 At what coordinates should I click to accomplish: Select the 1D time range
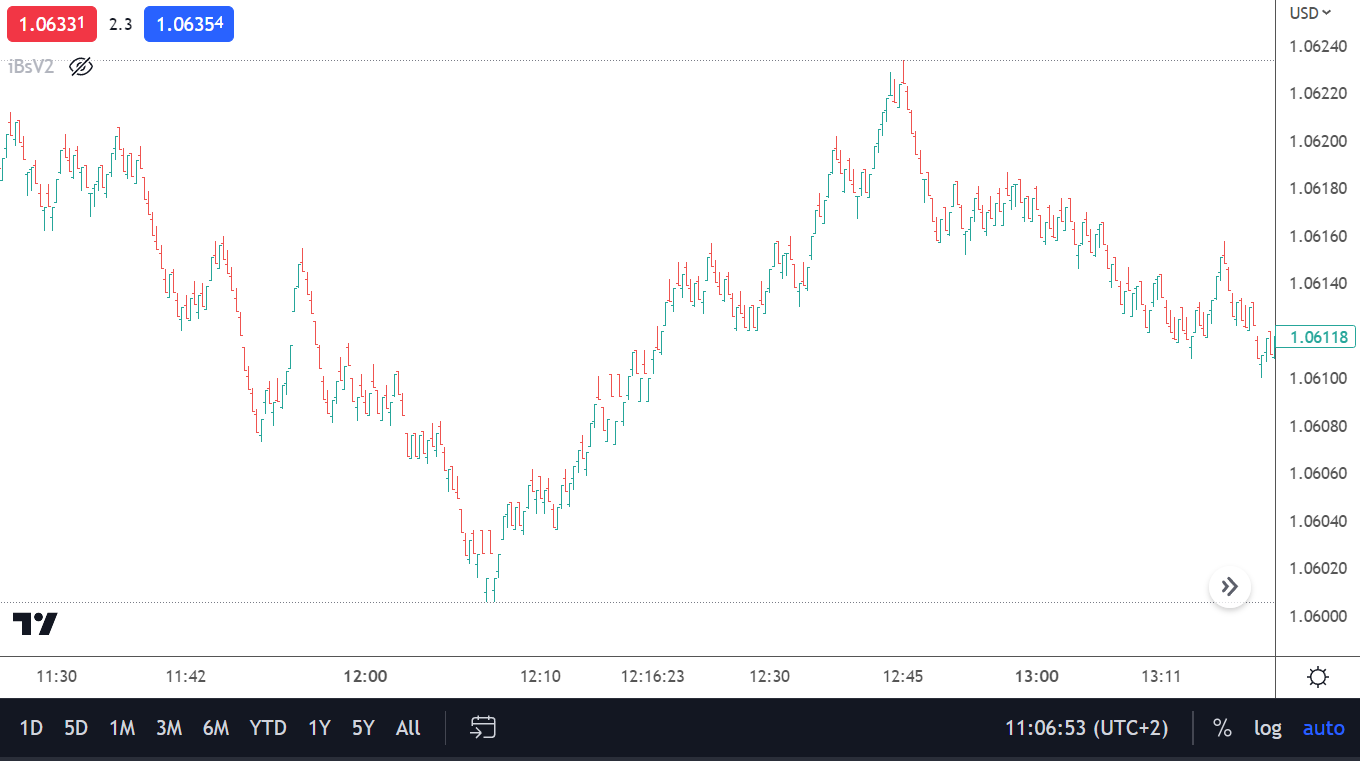tap(31, 728)
